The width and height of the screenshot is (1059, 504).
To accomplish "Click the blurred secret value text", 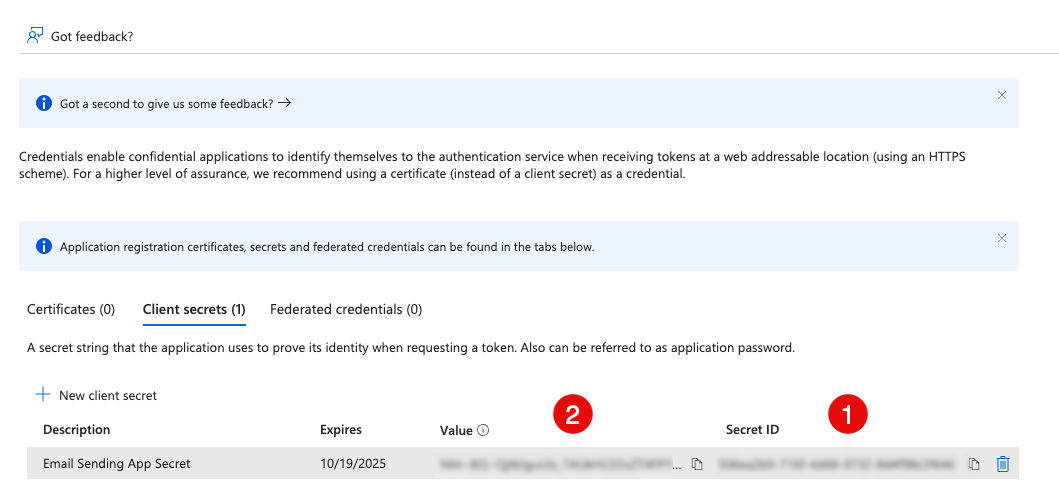I will 560,464.
